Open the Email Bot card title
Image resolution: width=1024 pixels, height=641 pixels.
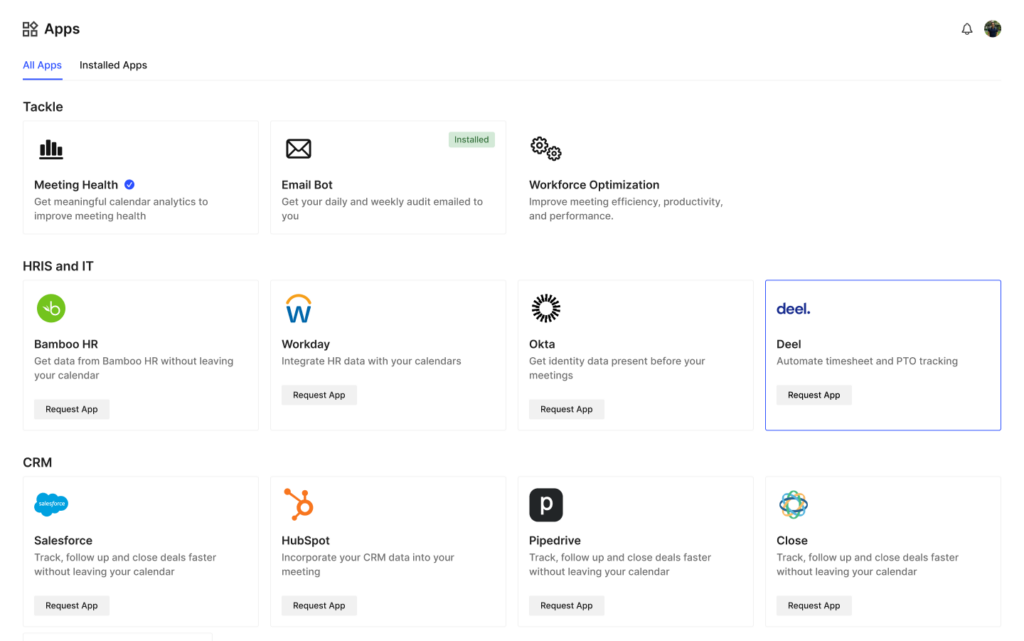point(307,185)
